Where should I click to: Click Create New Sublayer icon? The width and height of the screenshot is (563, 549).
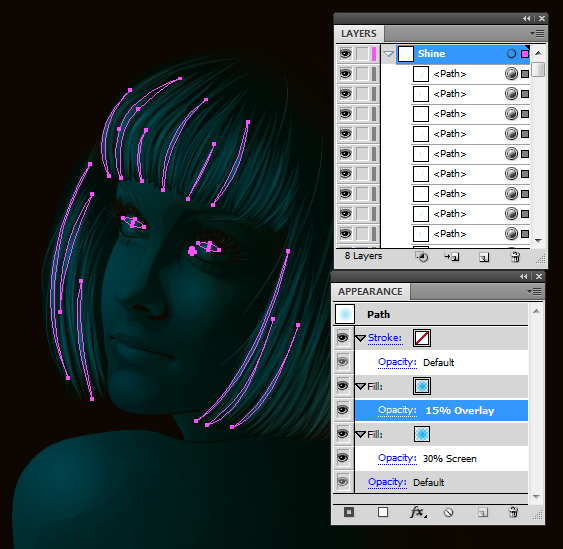[452, 257]
